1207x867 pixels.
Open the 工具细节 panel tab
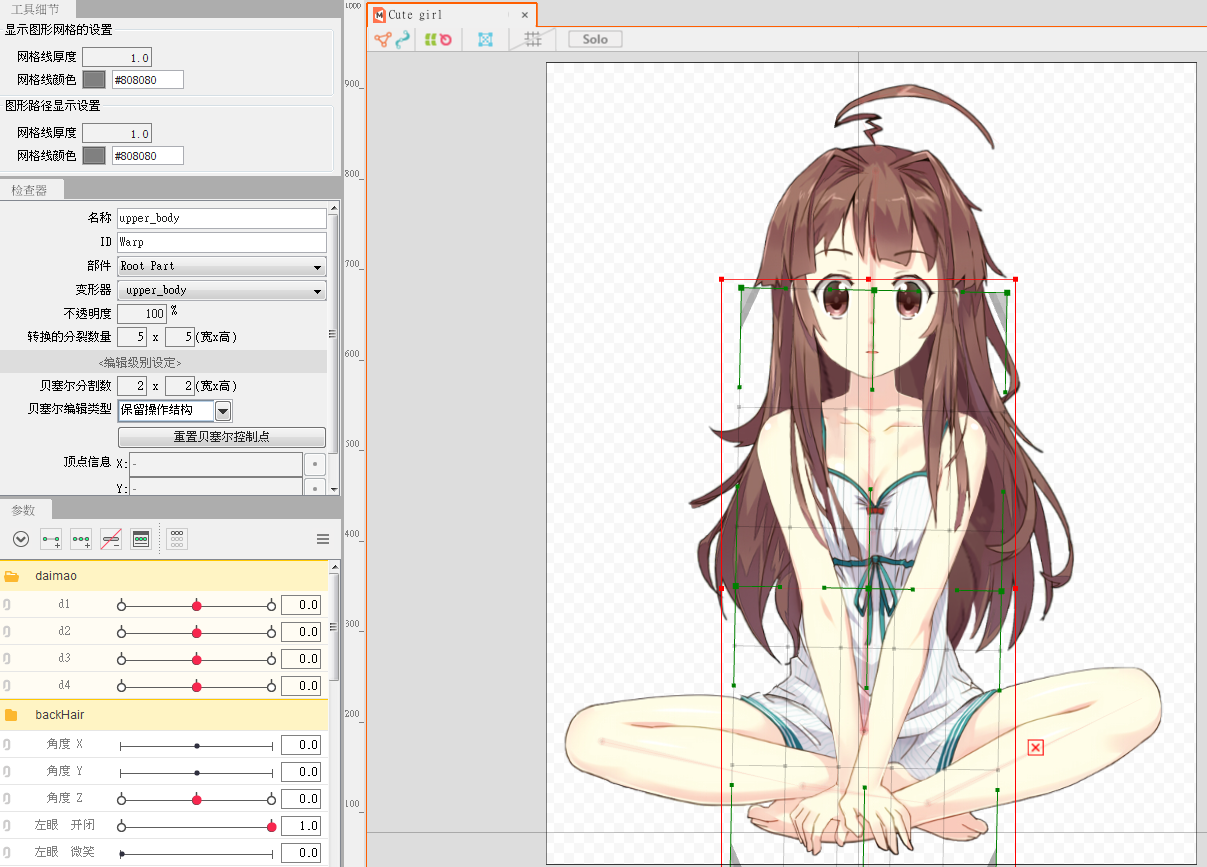[x=36, y=8]
